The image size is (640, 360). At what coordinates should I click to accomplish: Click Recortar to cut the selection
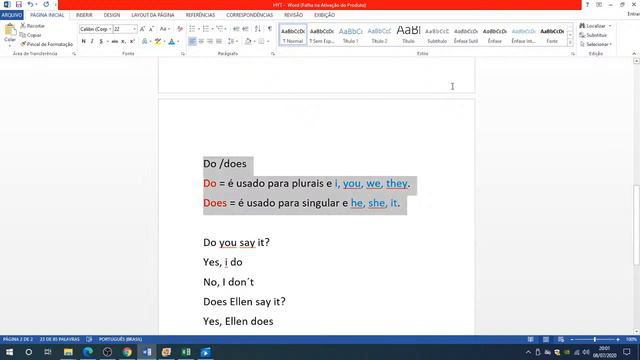click(33, 26)
